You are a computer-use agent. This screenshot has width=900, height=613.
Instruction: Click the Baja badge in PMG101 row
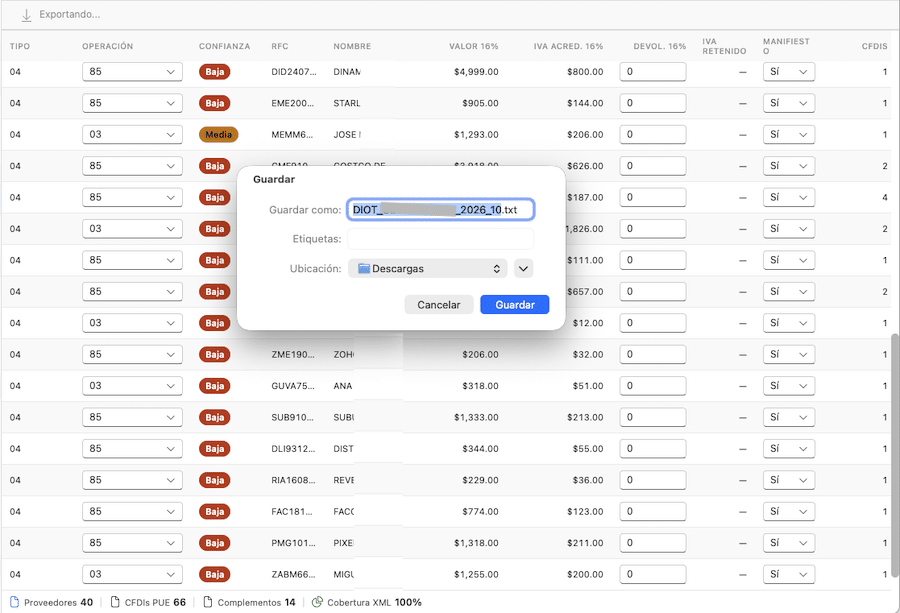tap(215, 543)
